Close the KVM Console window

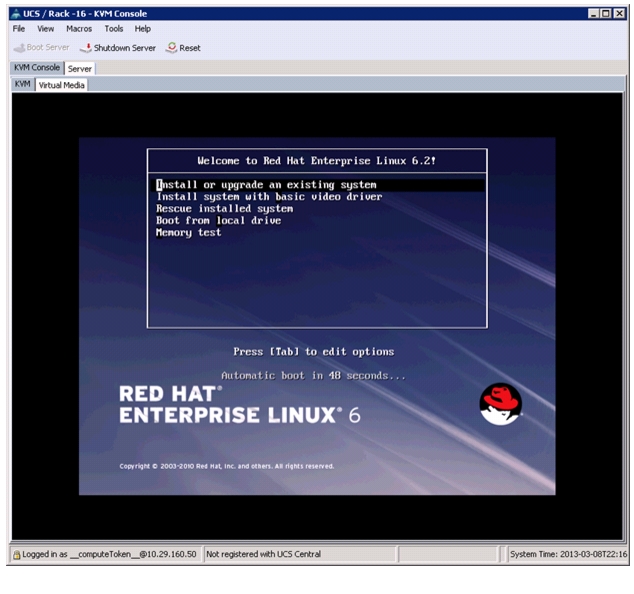click(x=619, y=14)
